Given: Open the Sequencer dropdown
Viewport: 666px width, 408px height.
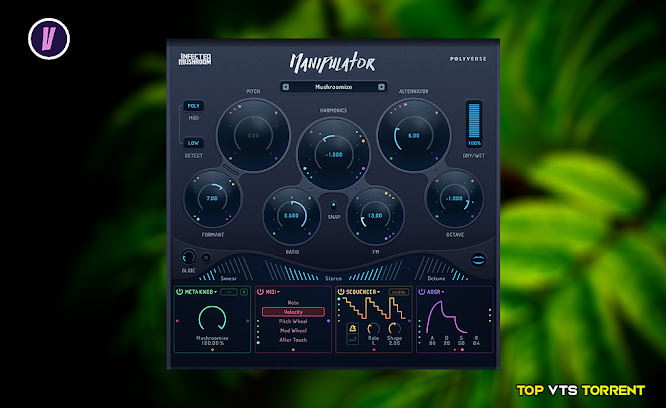Looking at the screenshot, I should [363, 292].
